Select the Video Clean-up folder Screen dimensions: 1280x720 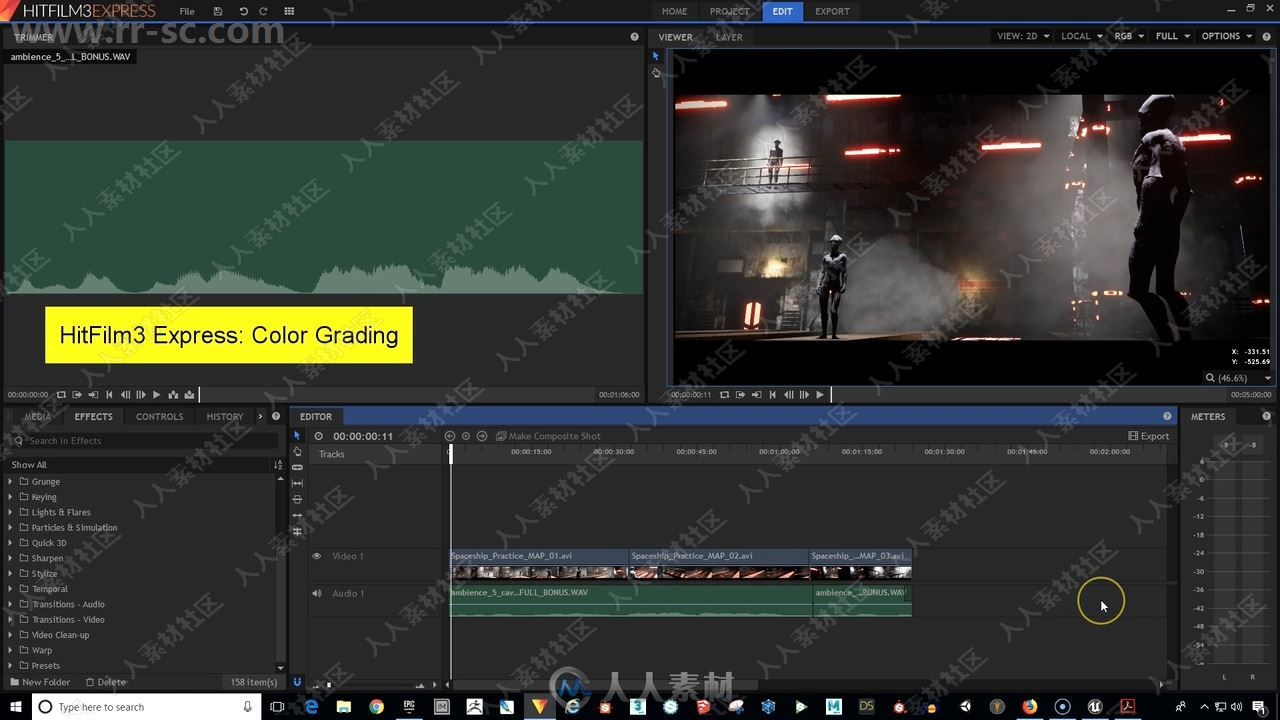(x=60, y=635)
